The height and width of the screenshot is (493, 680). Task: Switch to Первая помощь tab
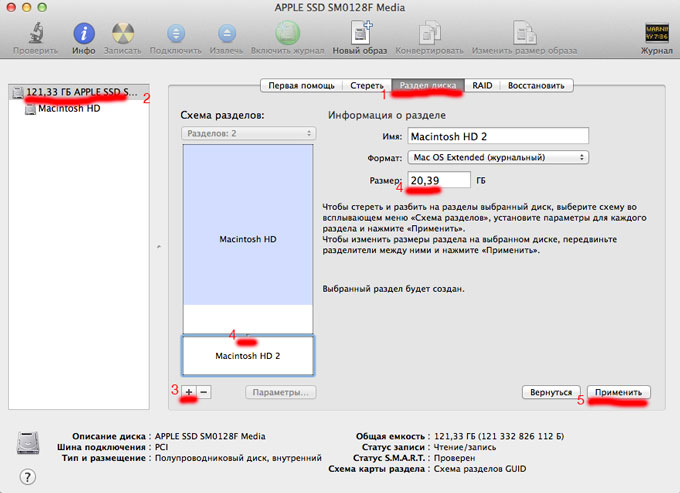(301, 85)
